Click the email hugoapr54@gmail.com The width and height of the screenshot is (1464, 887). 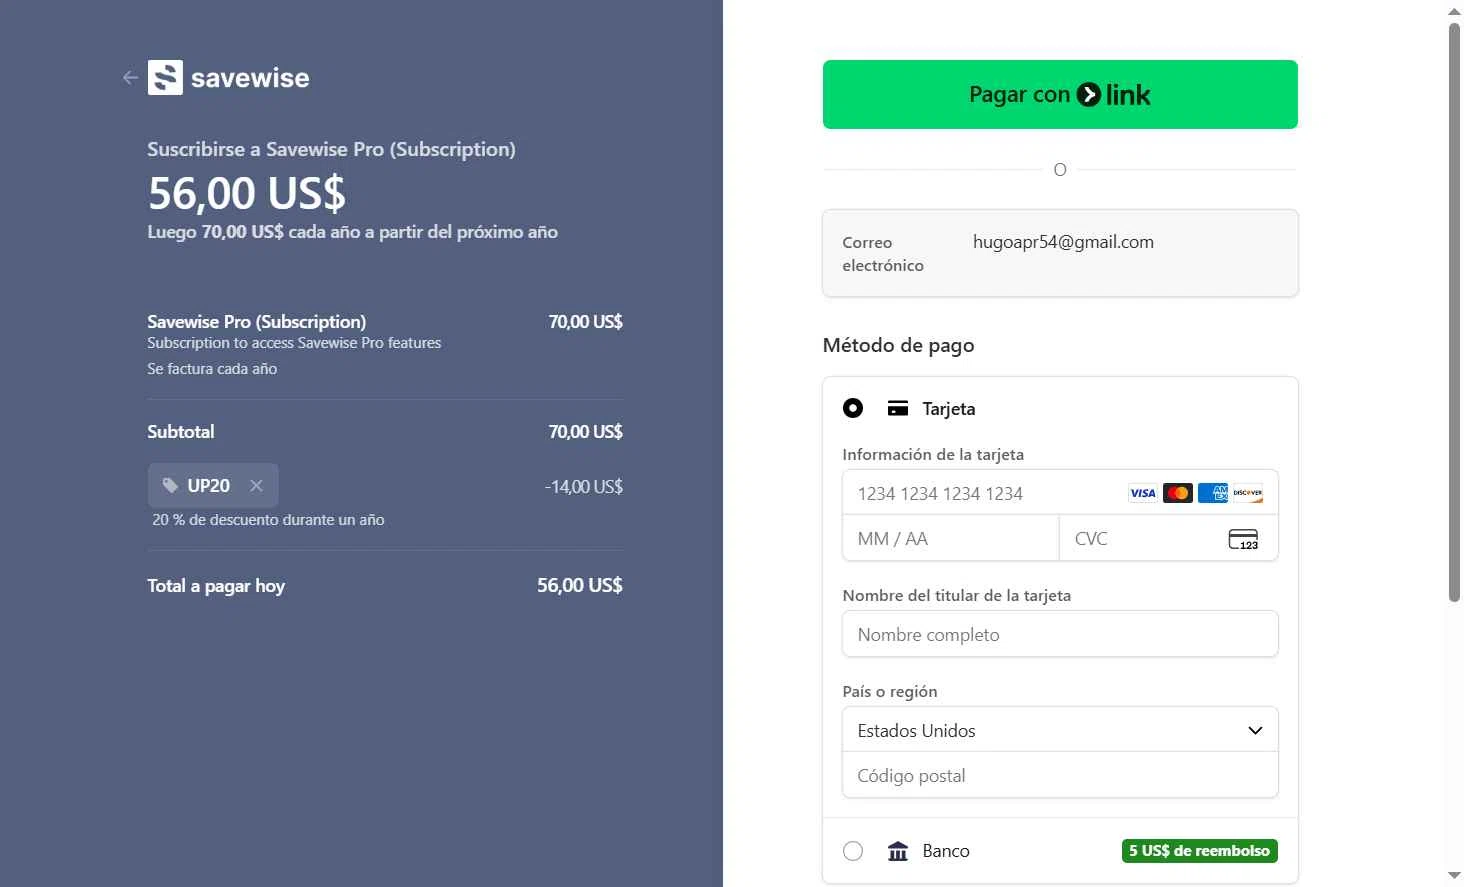click(x=1063, y=242)
